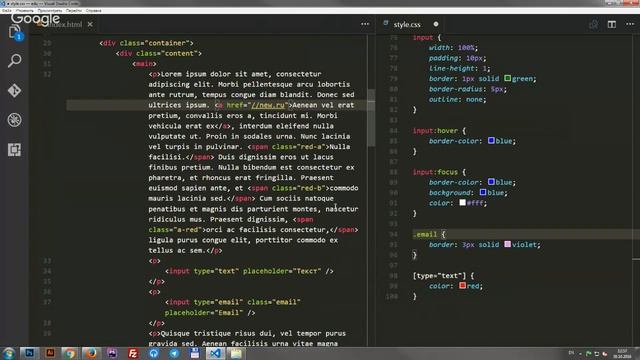Open more actions menu for style.css editor

click(630, 24)
